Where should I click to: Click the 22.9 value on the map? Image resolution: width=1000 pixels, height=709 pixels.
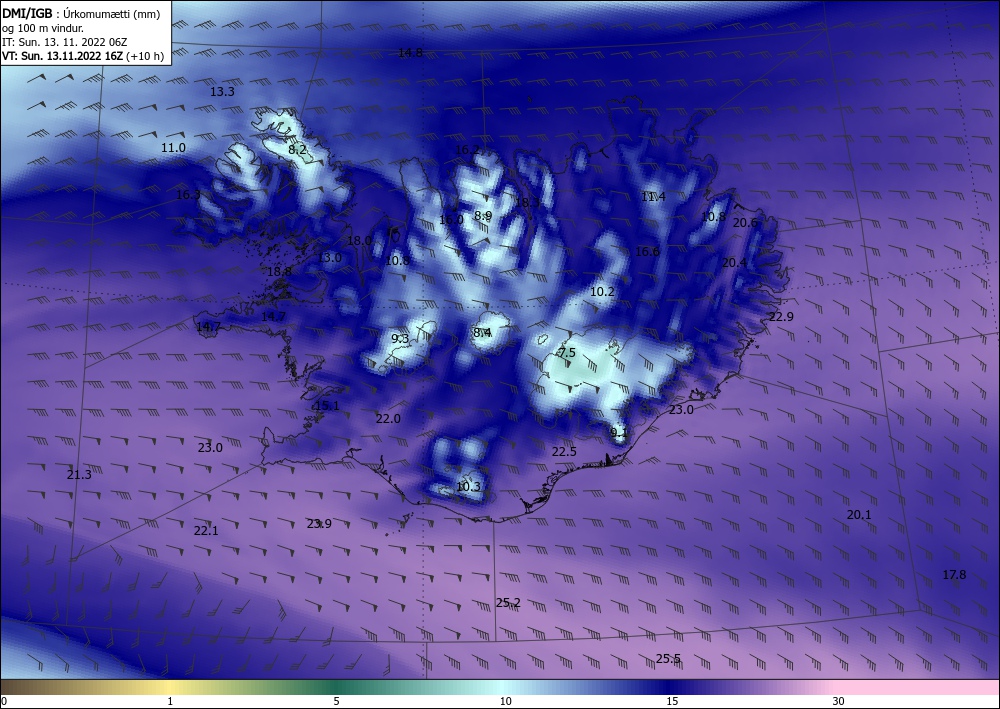pos(781,317)
